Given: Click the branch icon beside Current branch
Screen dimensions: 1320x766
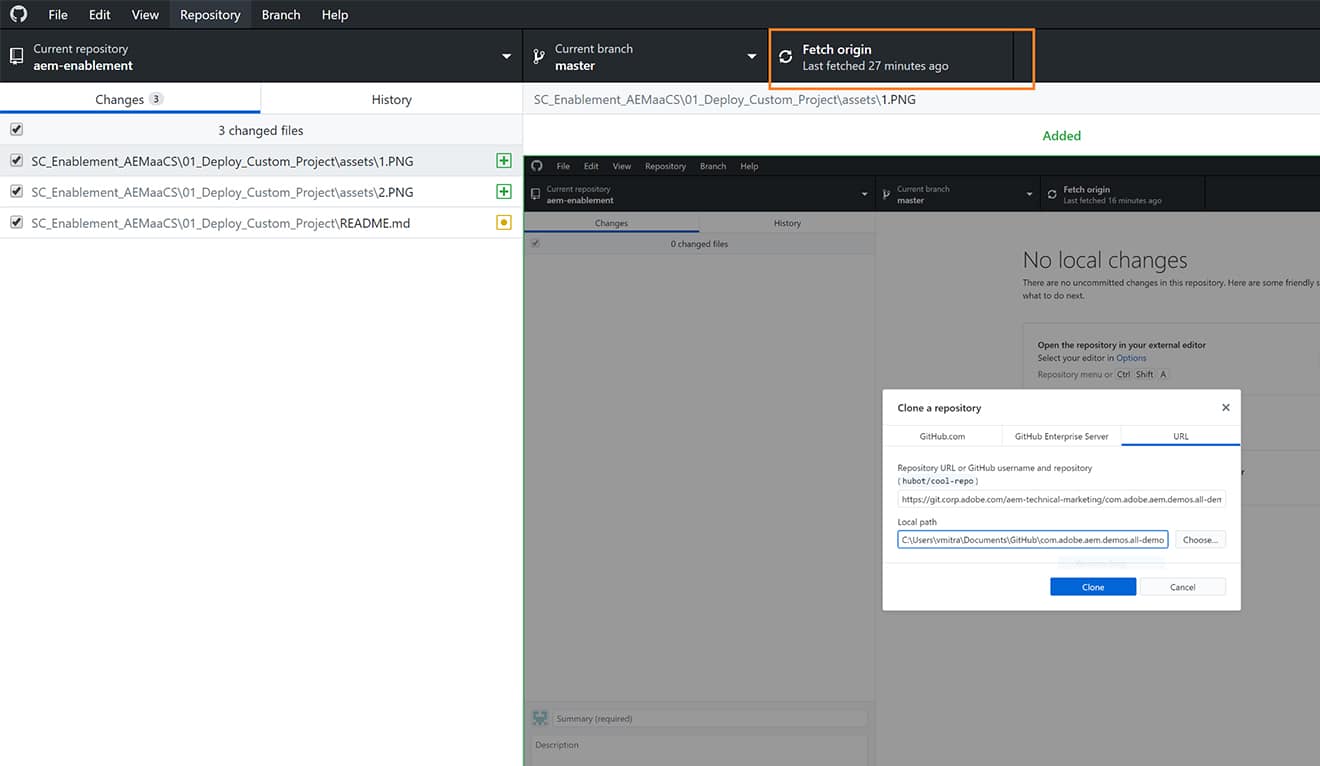Looking at the screenshot, I should coord(539,57).
